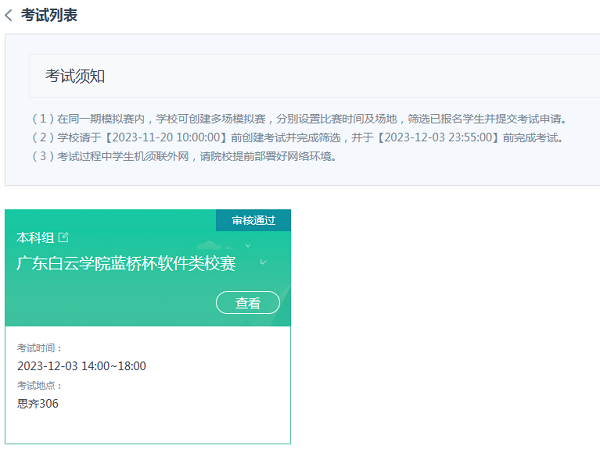Click notice item (3) about 联外网
The height and width of the screenshot is (449, 600).
[x=184, y=156]
